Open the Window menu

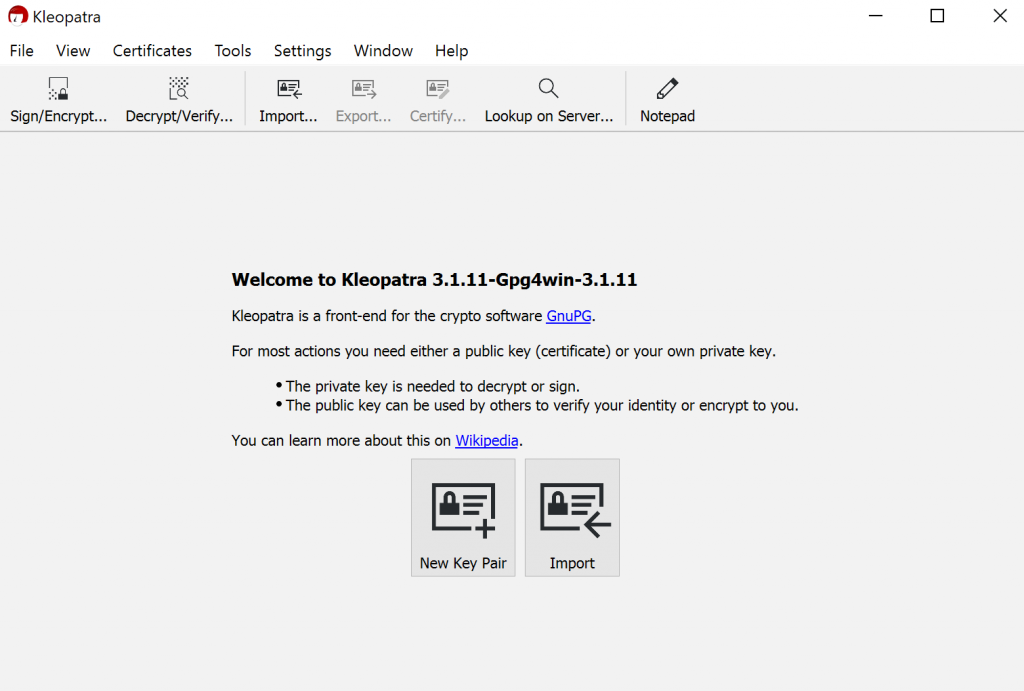point(383,51)
